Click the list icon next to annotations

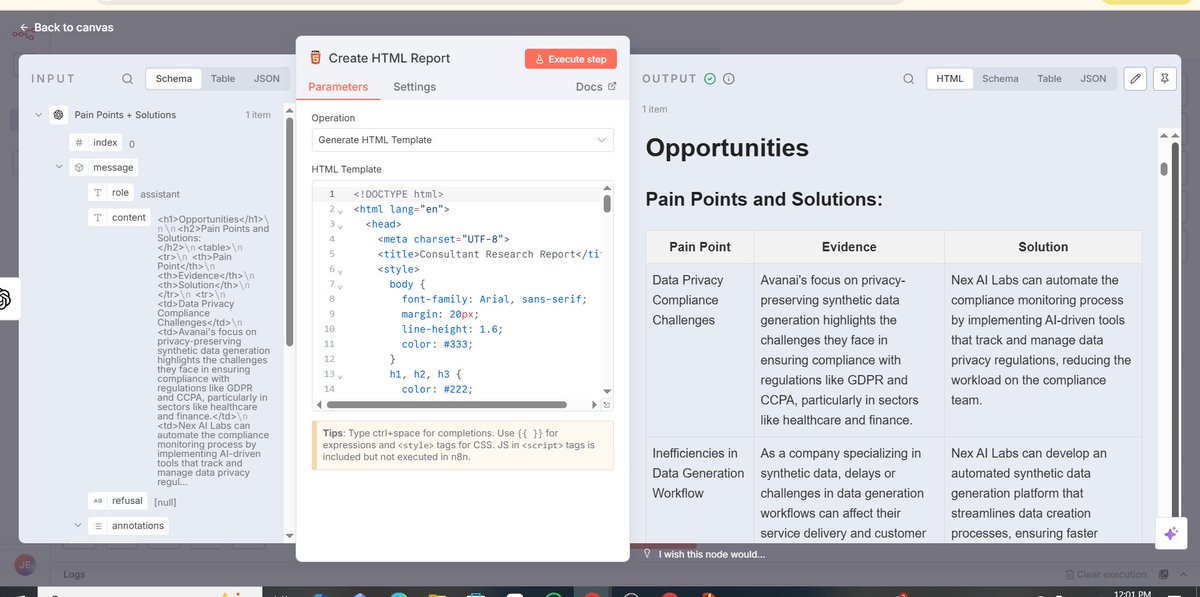click(x=97, y=525)
